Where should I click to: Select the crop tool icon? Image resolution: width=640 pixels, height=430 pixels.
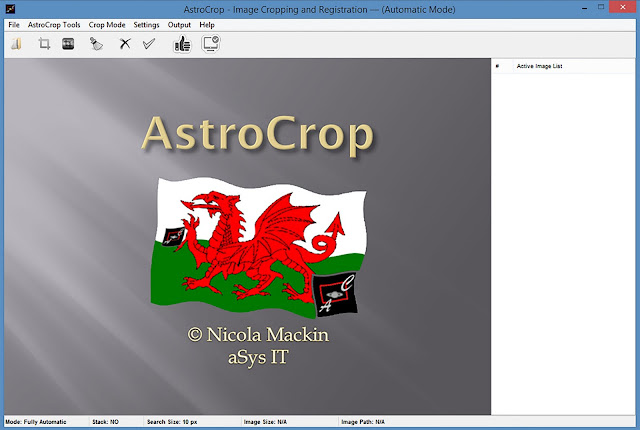click(44, 44)
